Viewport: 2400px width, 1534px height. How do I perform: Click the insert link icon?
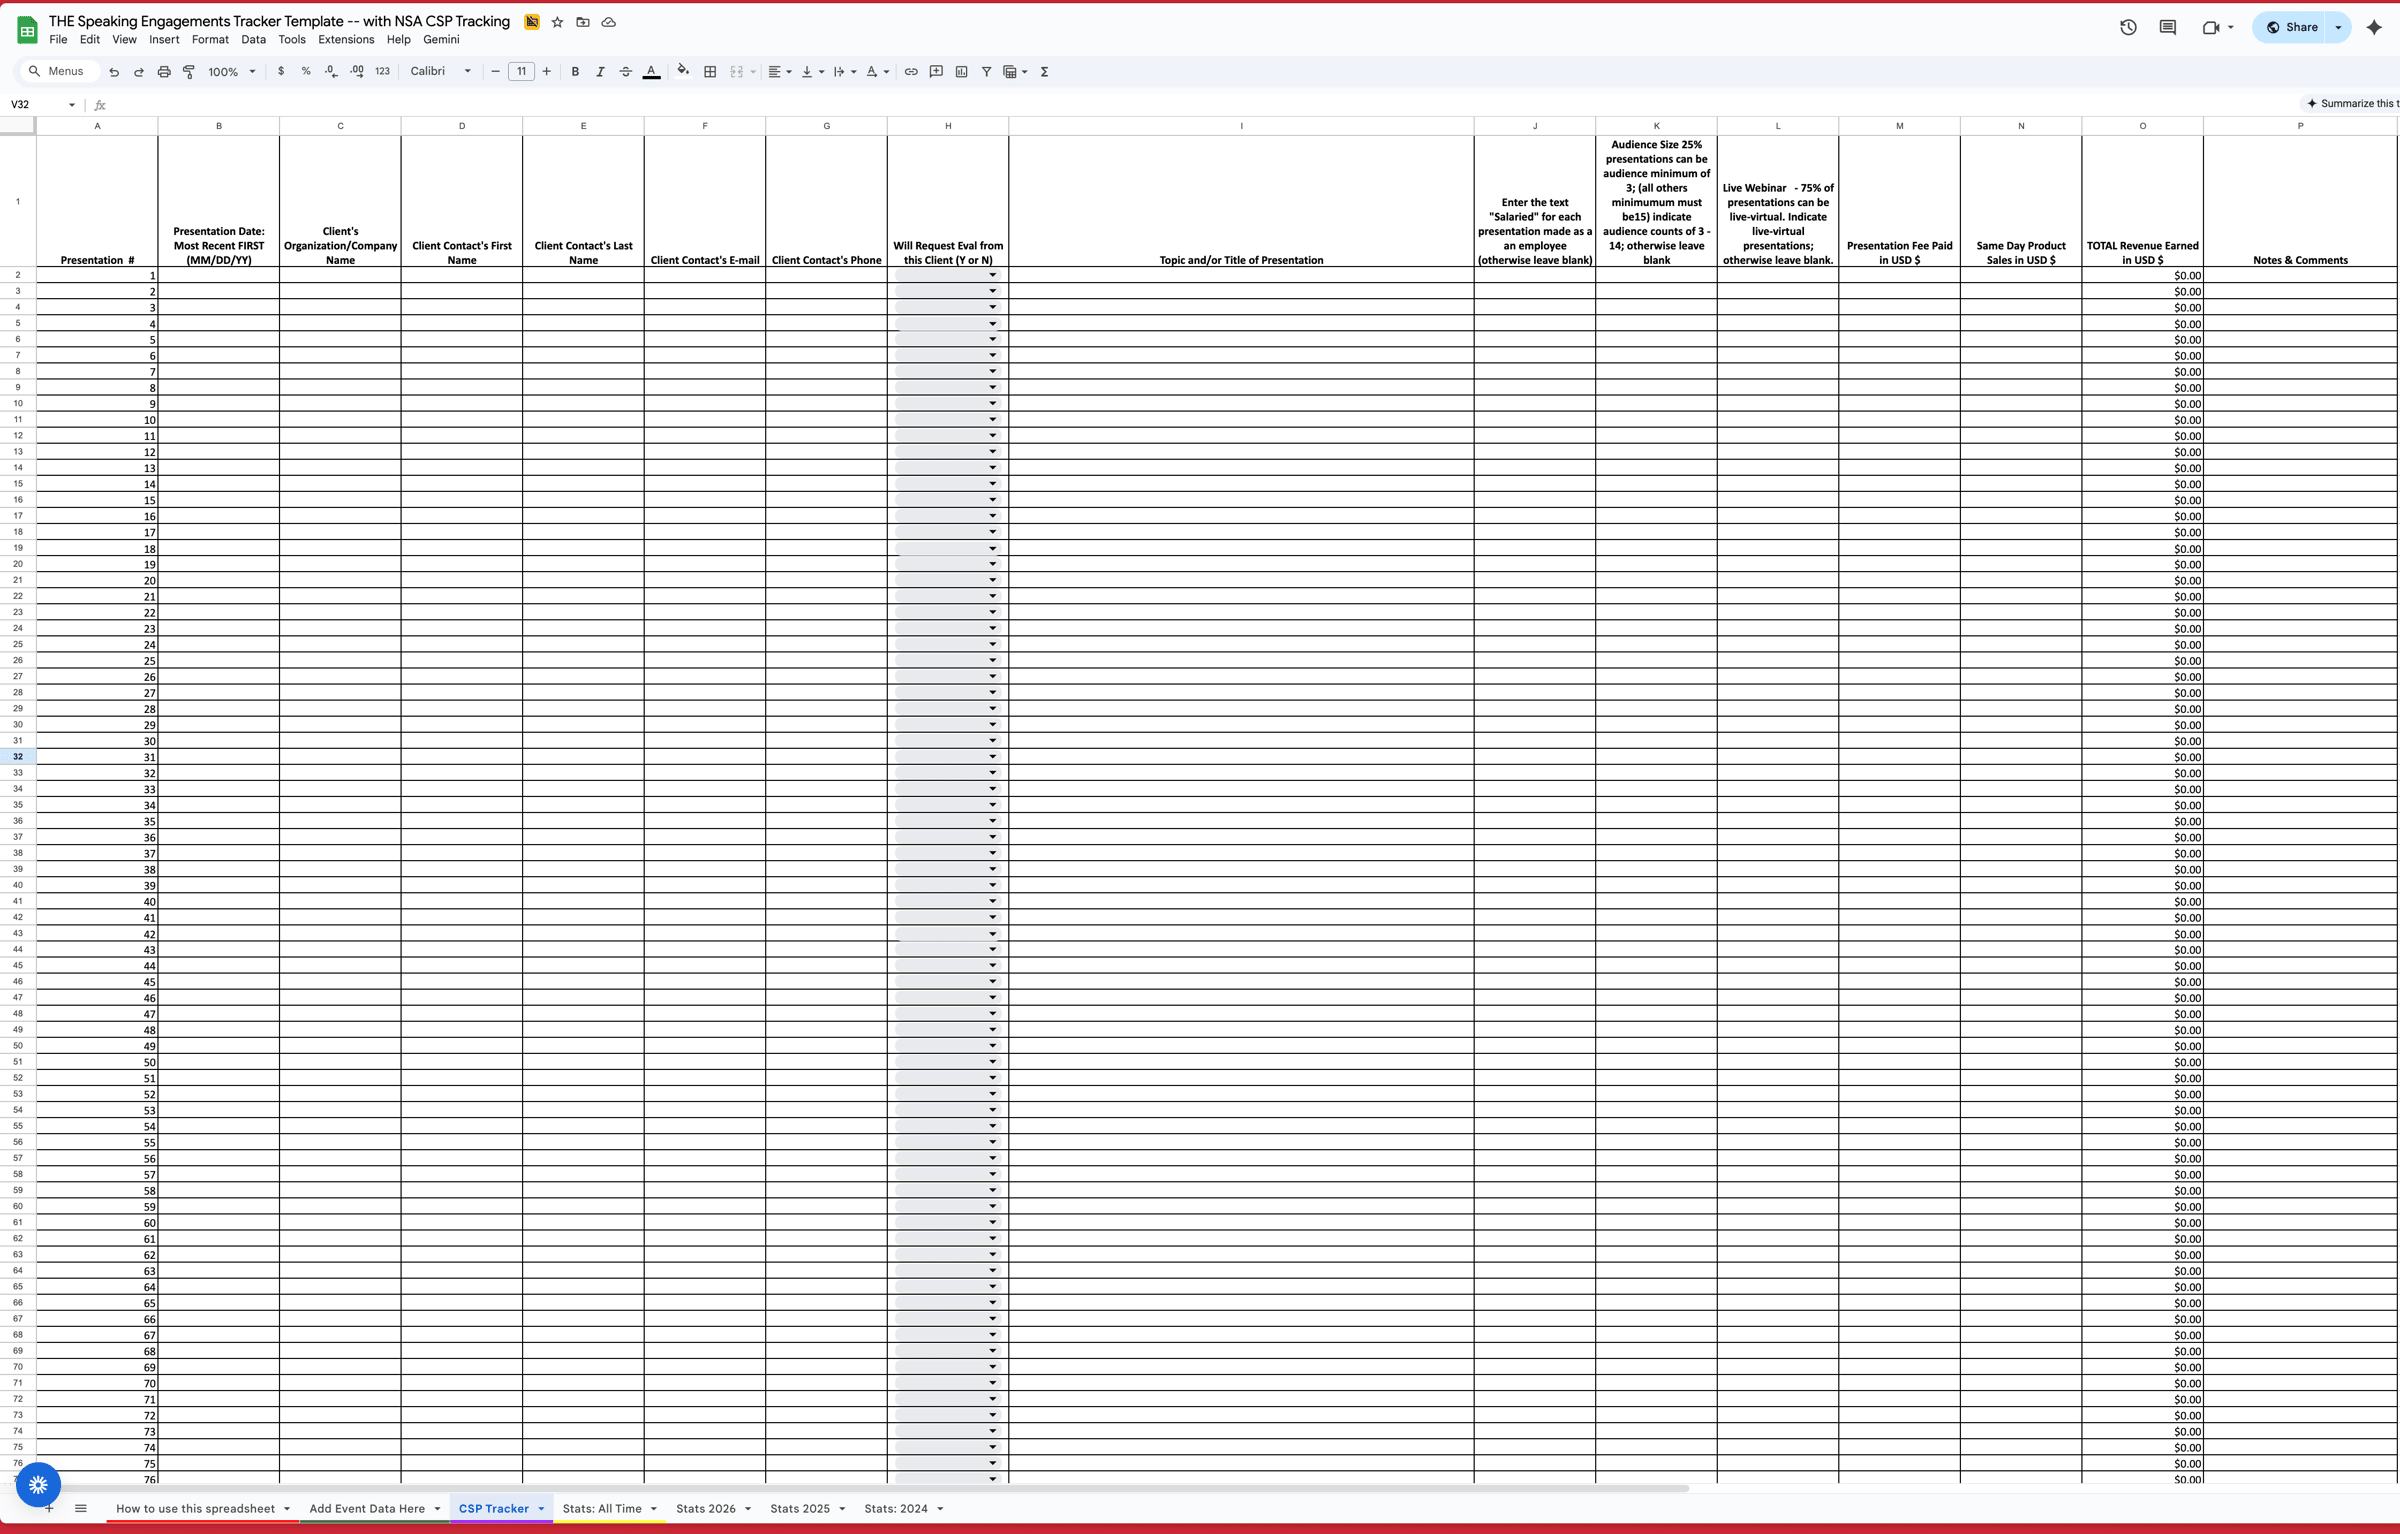click(x=910, y=71)
